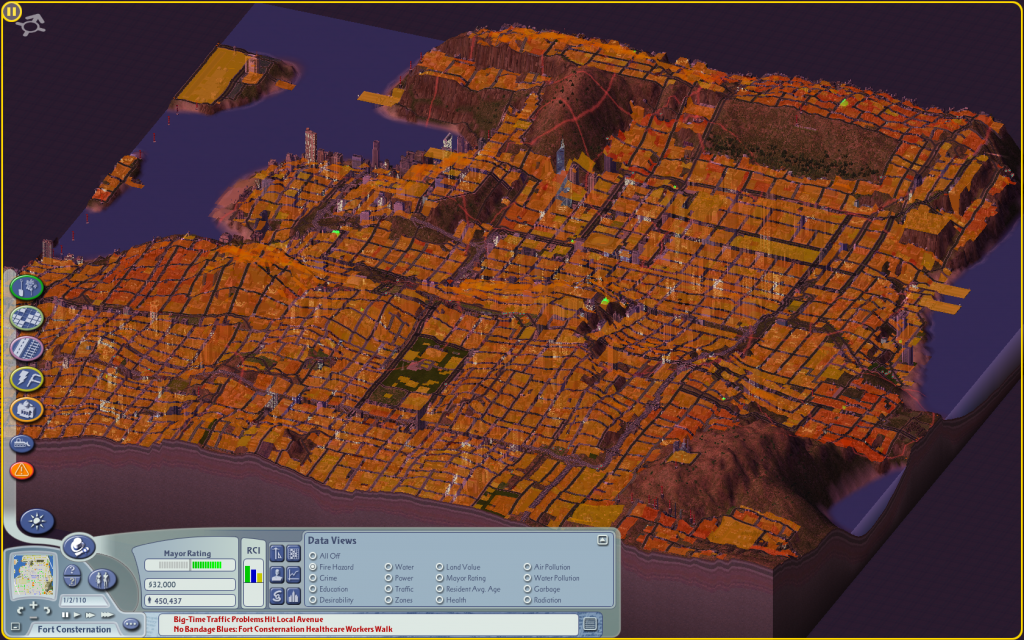The image size is (1024, 640).
Task: Open the My Sim mode people icon
Action: pyautogui.click(x=103, y=579)
